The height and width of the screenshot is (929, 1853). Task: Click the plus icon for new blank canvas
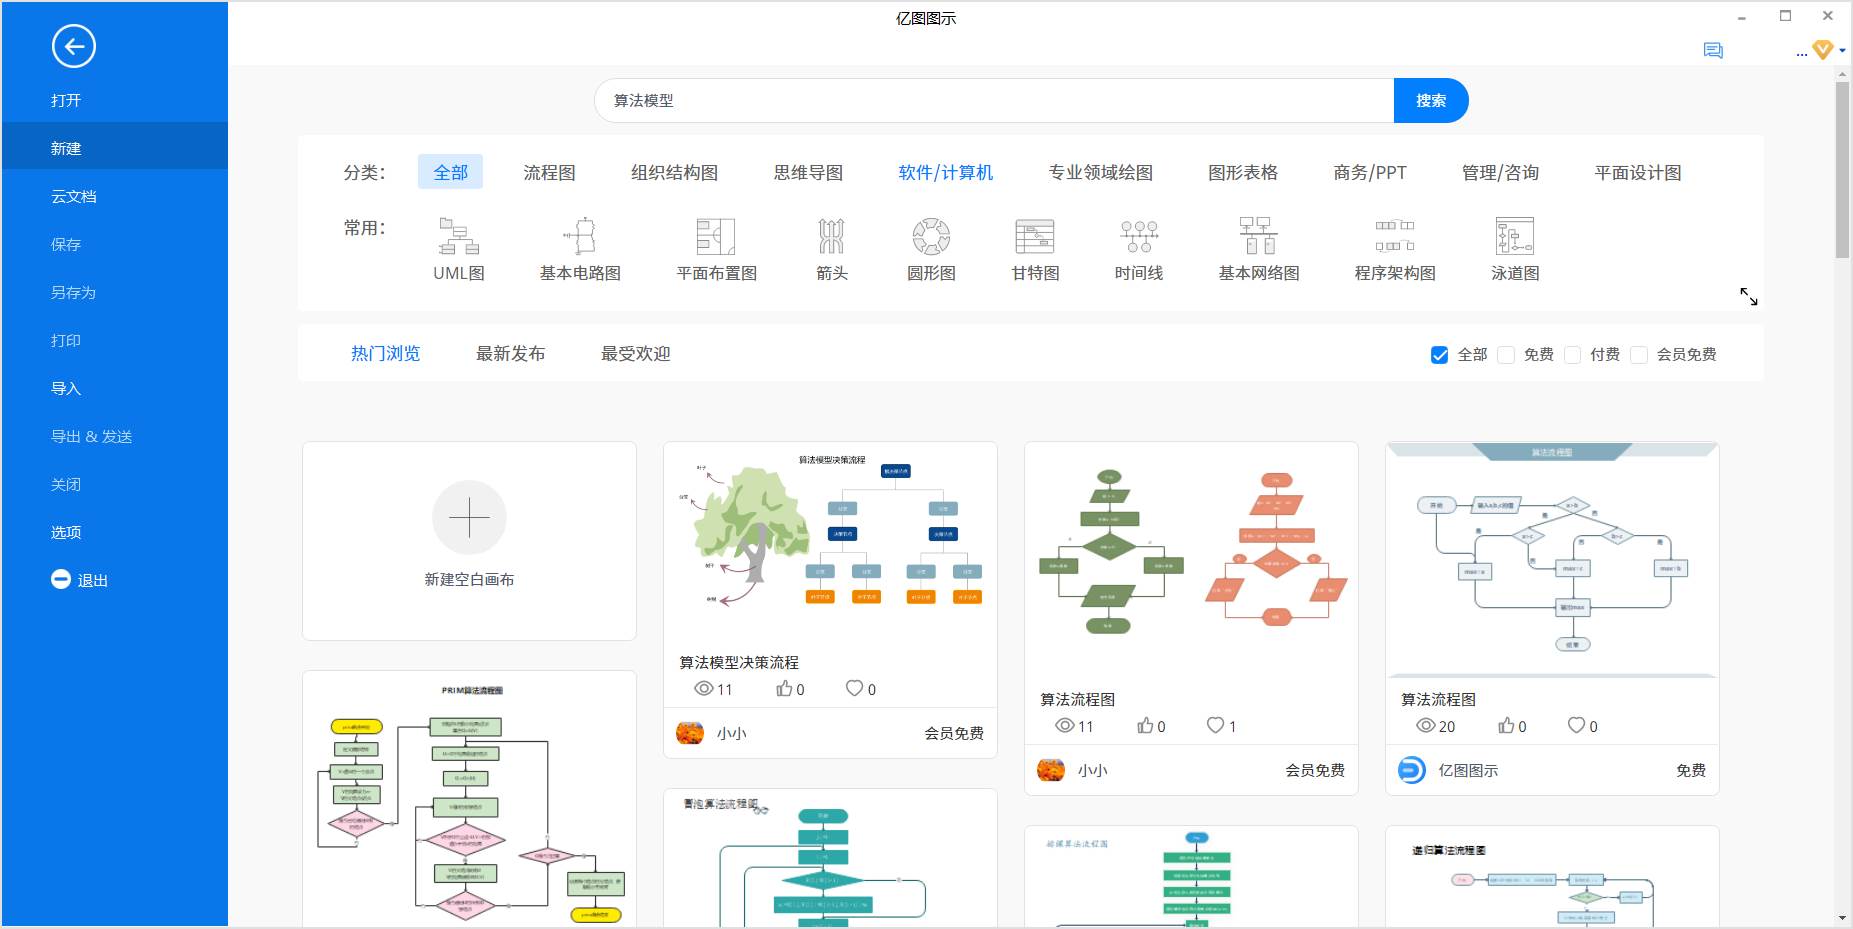469,518
